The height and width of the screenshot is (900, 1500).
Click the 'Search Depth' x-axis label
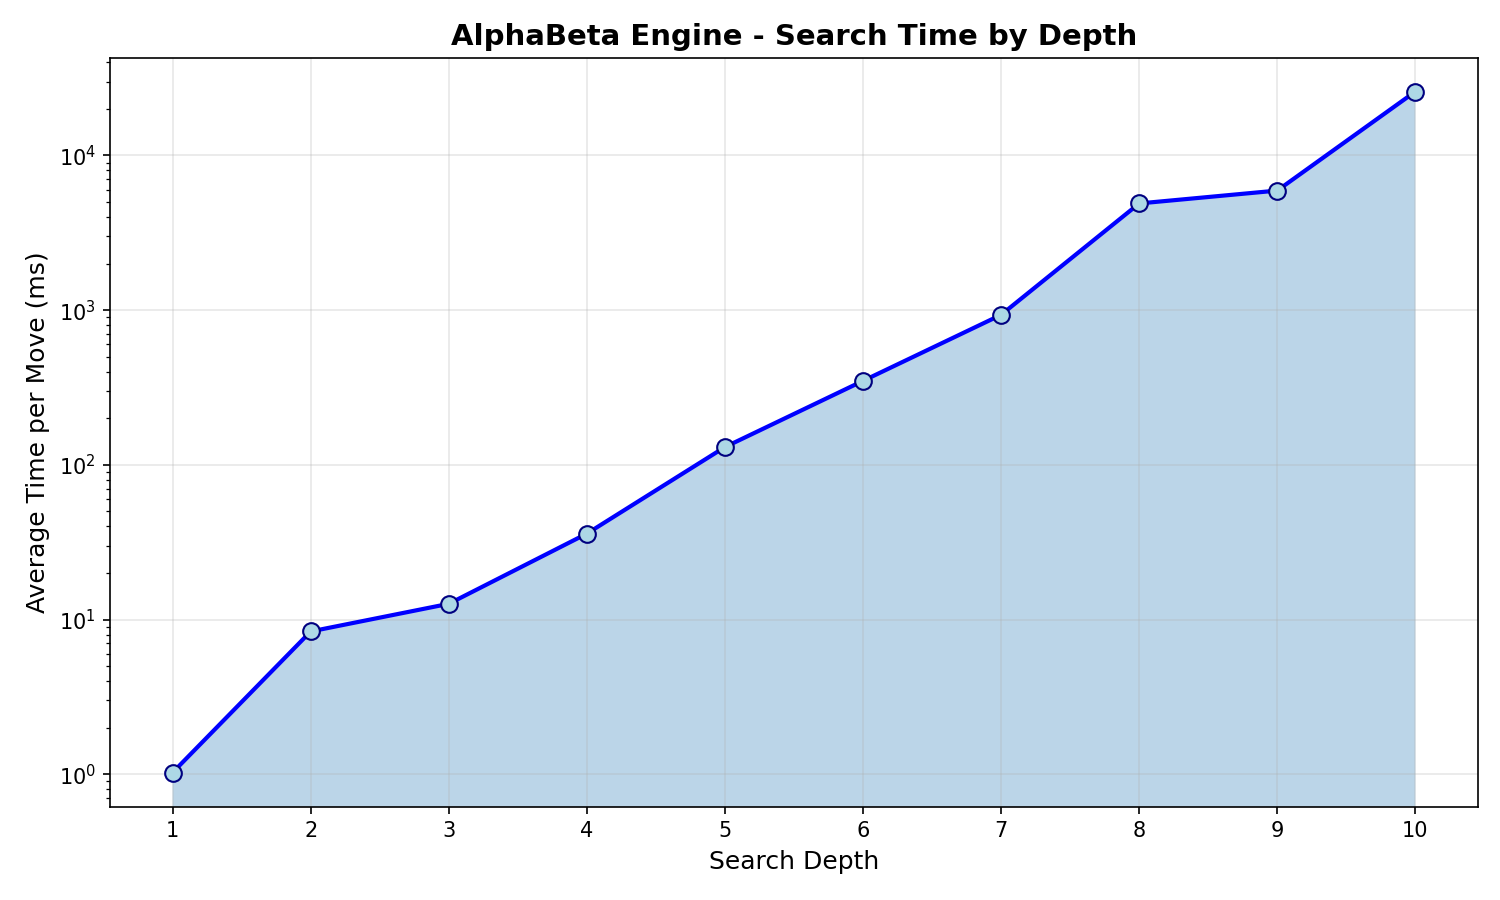tap(793, 861)
